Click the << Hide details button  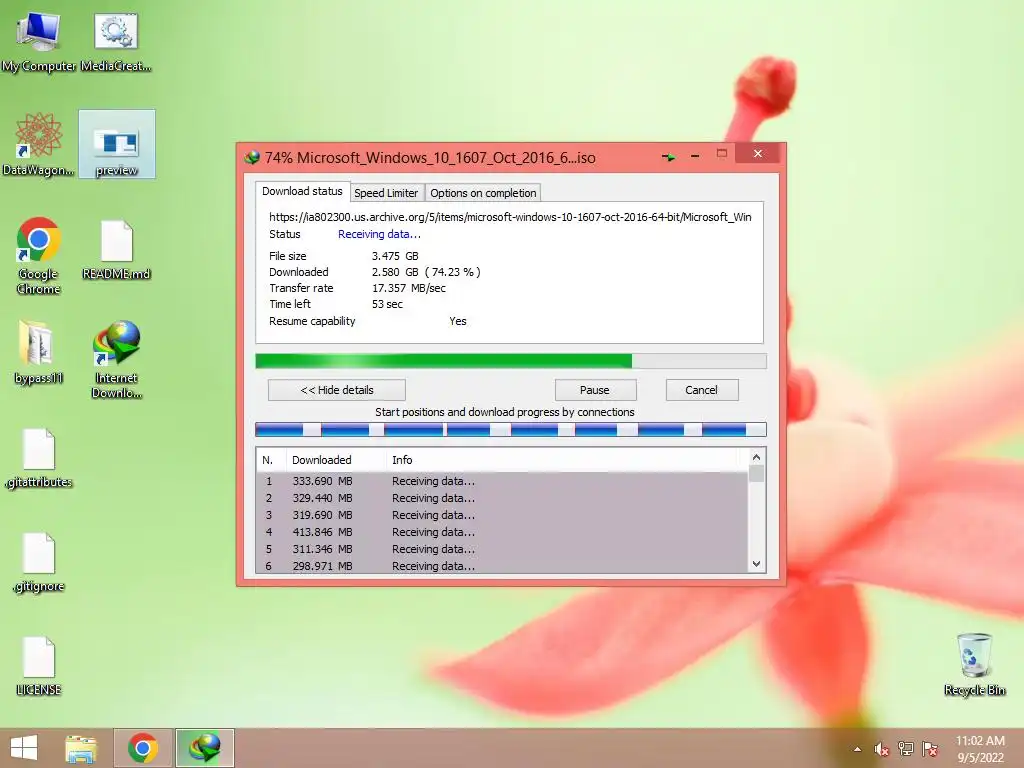[337, 390]
